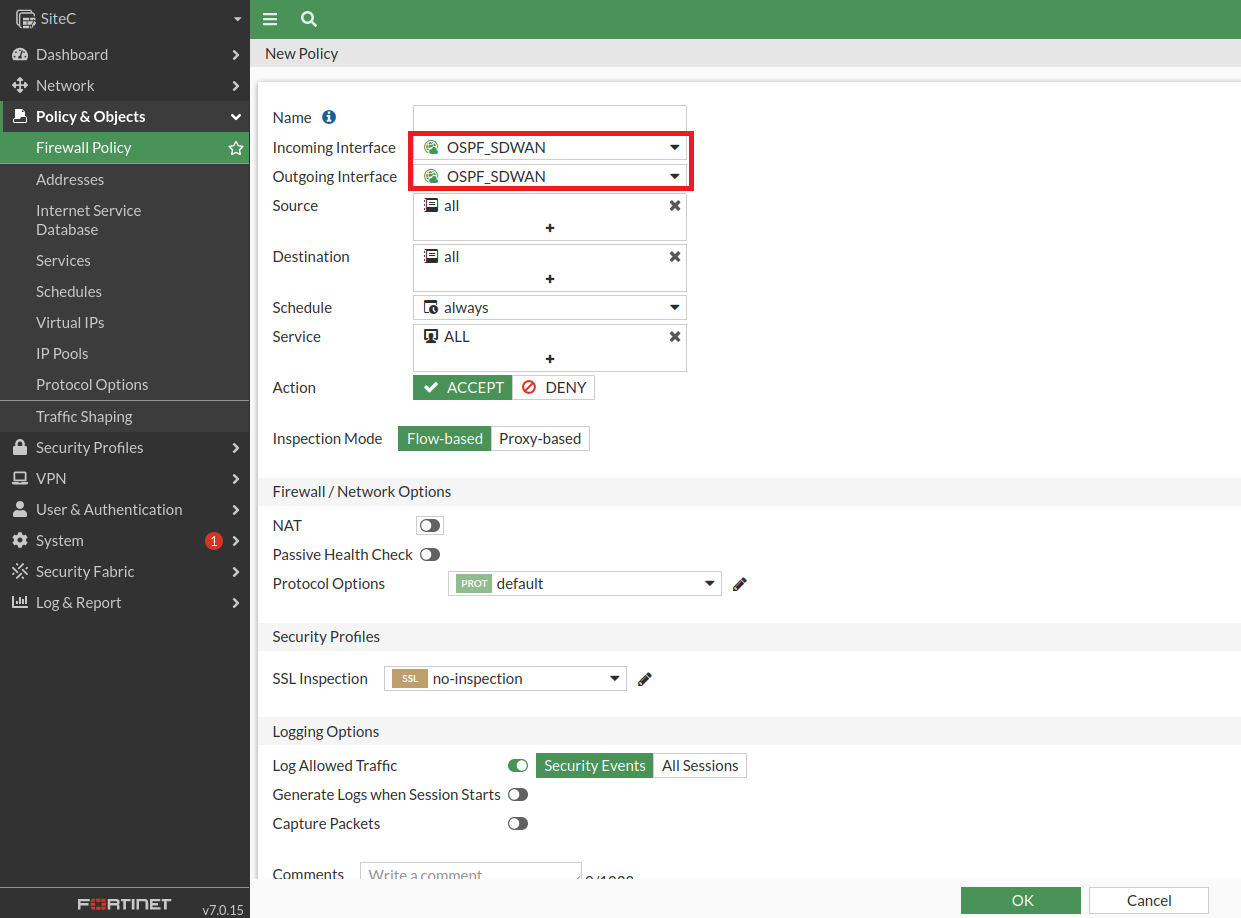Open the Protocol Options dropdown
The image size is (1241, 918).
pos(585,583)
